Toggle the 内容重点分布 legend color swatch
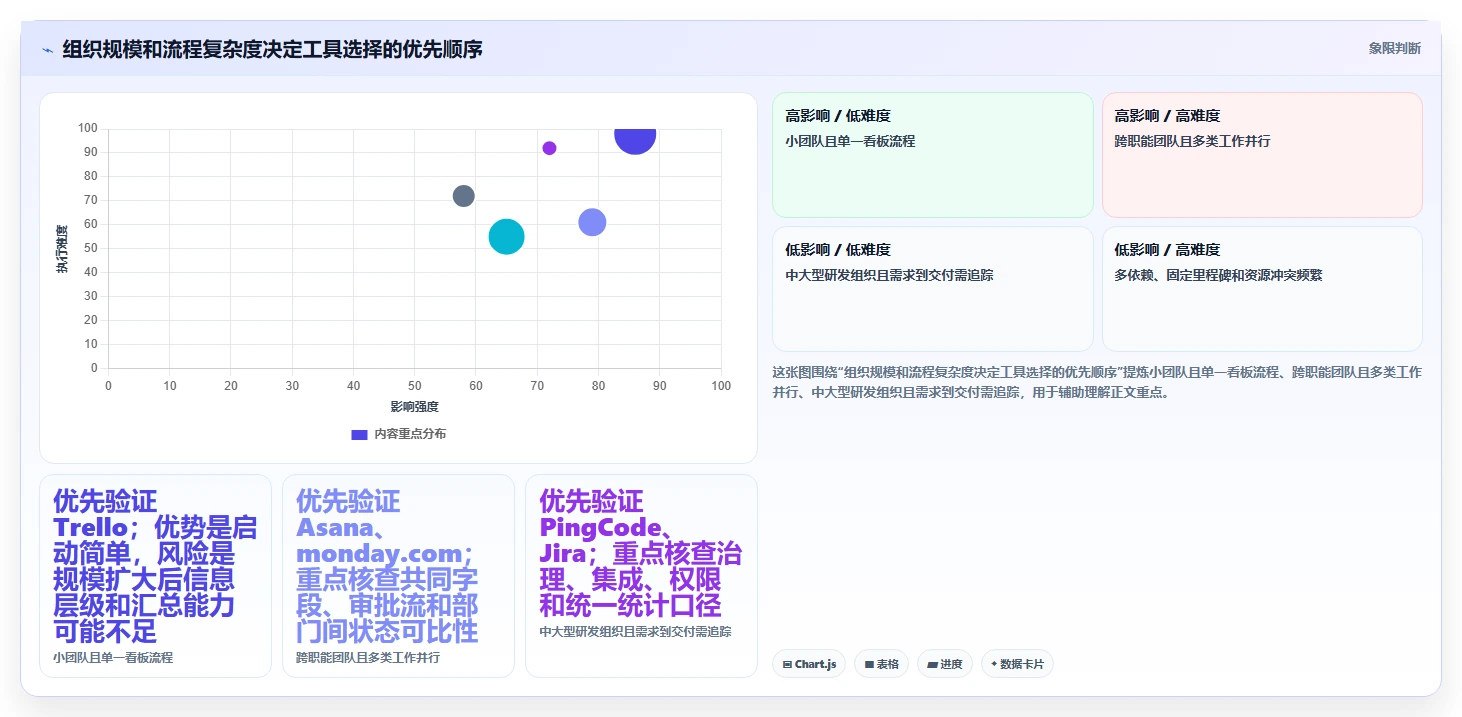 click(x=360, y=434)
